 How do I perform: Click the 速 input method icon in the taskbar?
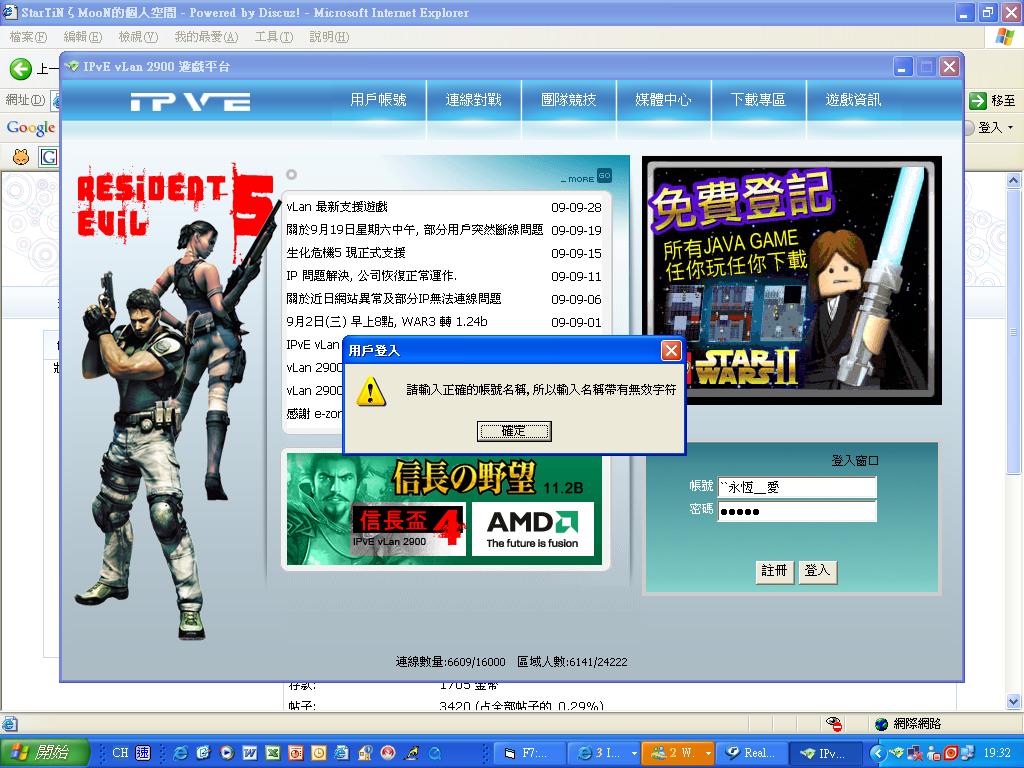[143, 752]
